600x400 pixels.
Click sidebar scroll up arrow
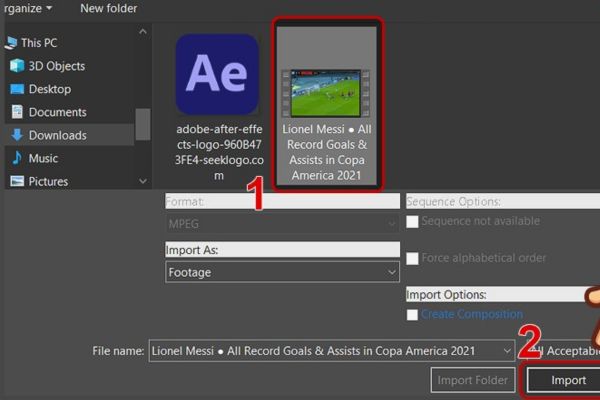click(143, 32)
